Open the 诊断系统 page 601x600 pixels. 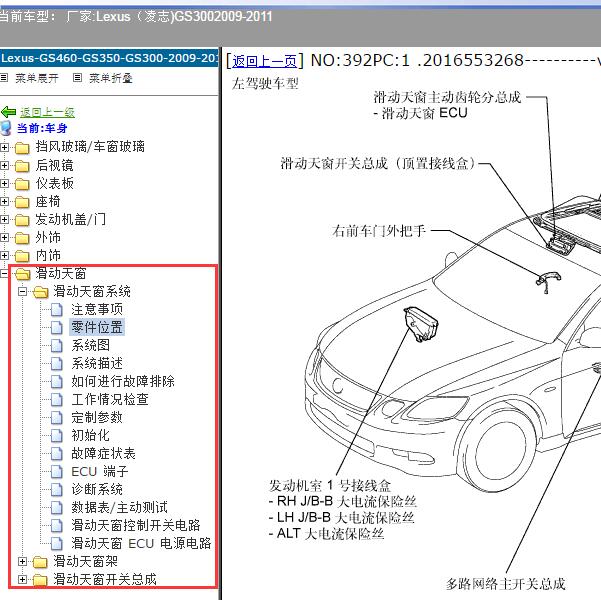97,490
